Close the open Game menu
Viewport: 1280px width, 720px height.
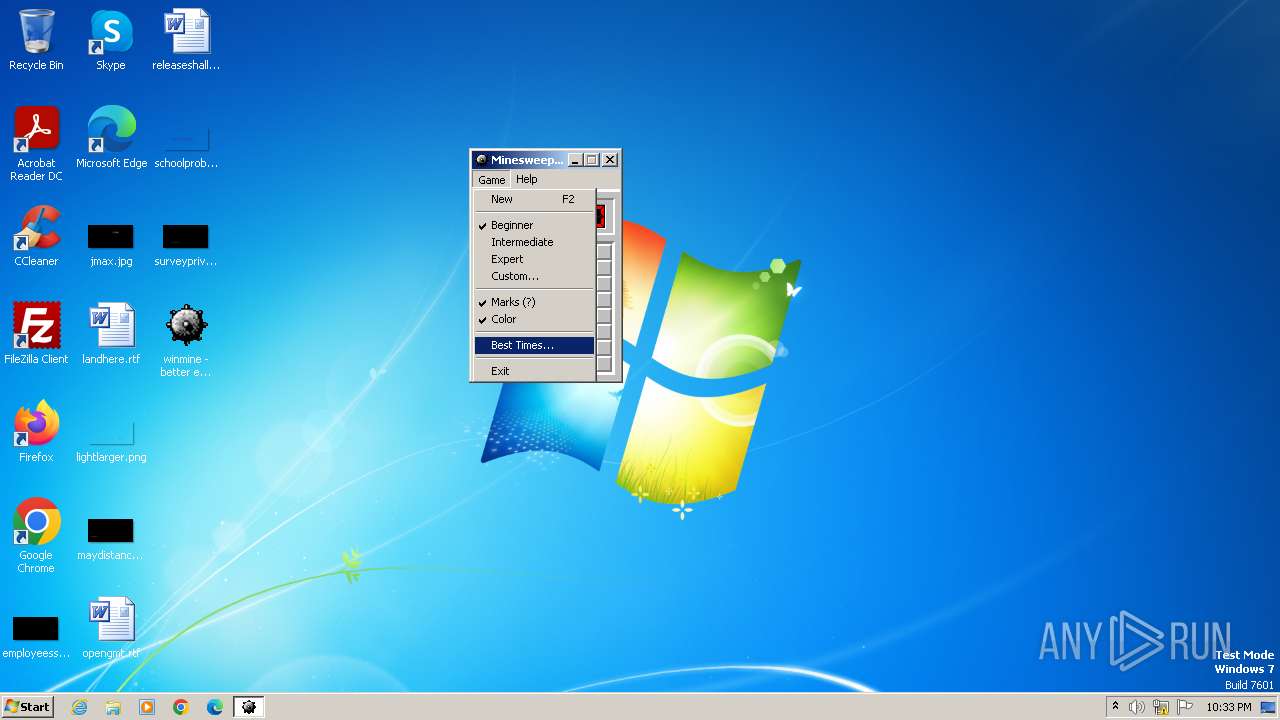[x=491, y=180]
